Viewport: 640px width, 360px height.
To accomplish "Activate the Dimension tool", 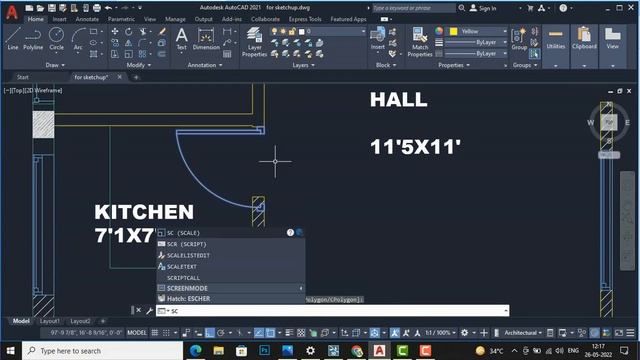I will (206, 39).
